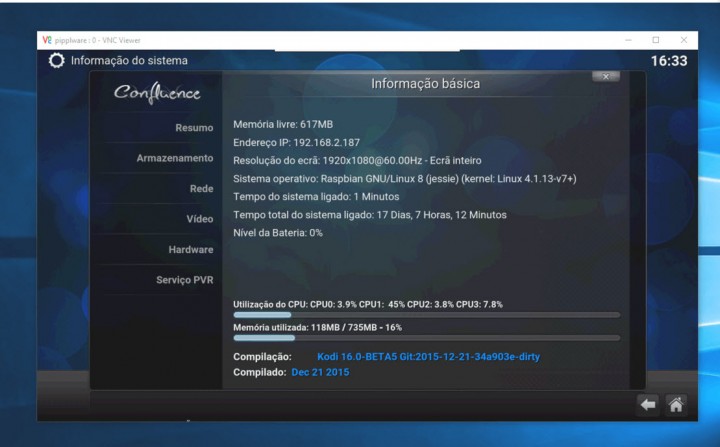Click the Endereço IP address line
The height and width of the screenshot is (447, 720).
click(x=296, y=142)
